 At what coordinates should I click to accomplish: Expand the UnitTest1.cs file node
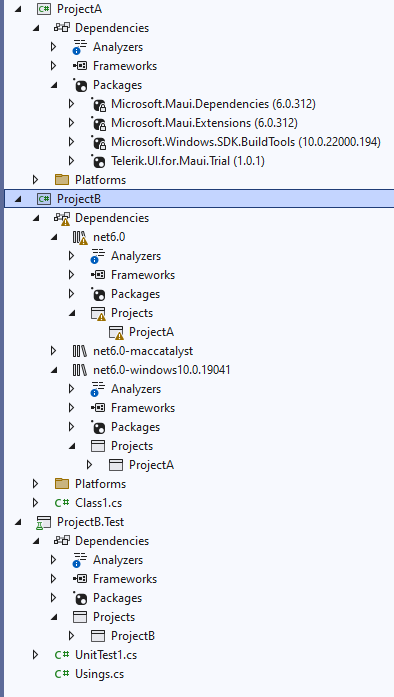pos(36,655)
